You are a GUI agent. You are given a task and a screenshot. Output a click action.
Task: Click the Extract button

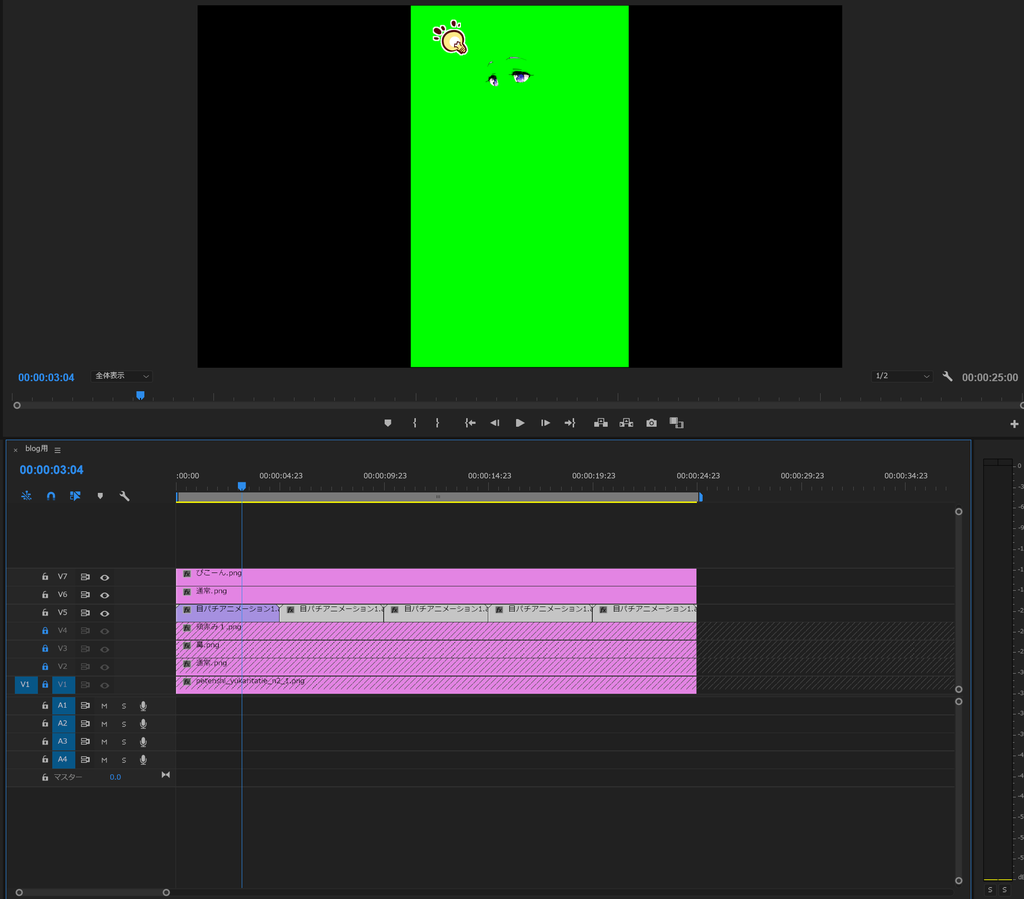pos(626,423)
